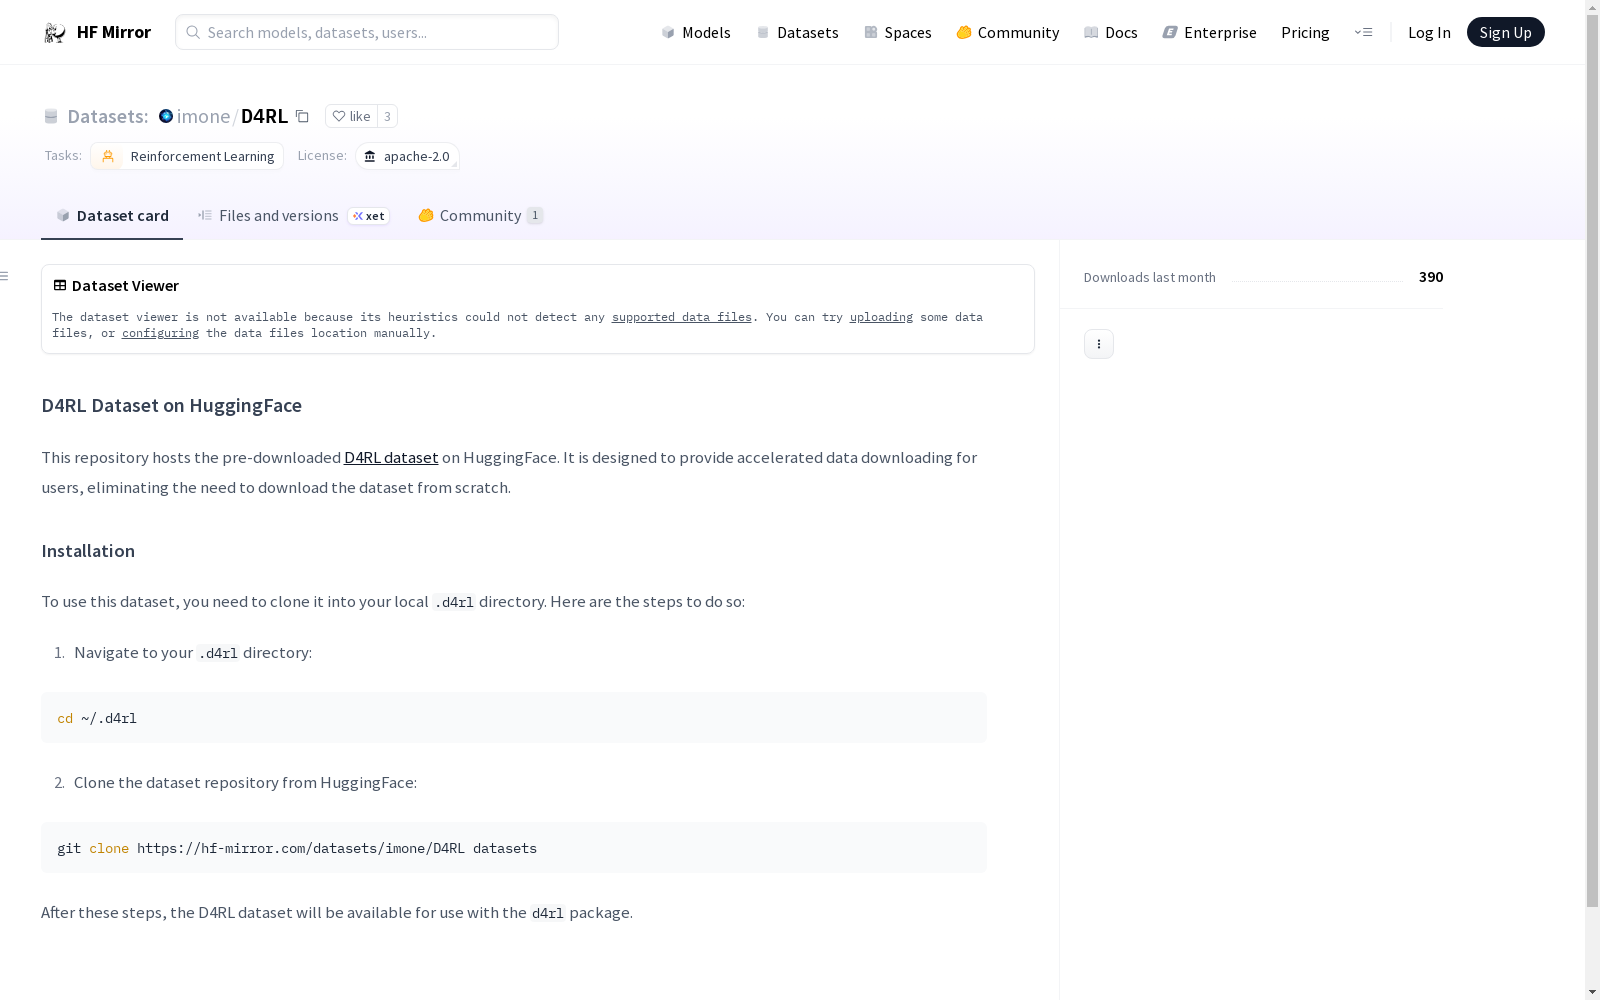Click the Sign Up button
This screenshot has height=1000, width=1600.
(x=1505, y=32)
